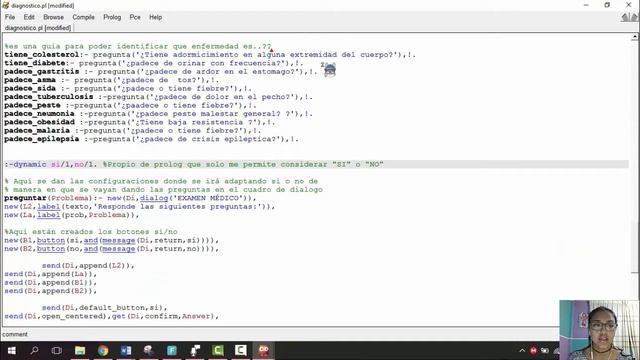
Task: Click the 'padece_epilepsia' predicate name
Action: click(x=42, y=139)
